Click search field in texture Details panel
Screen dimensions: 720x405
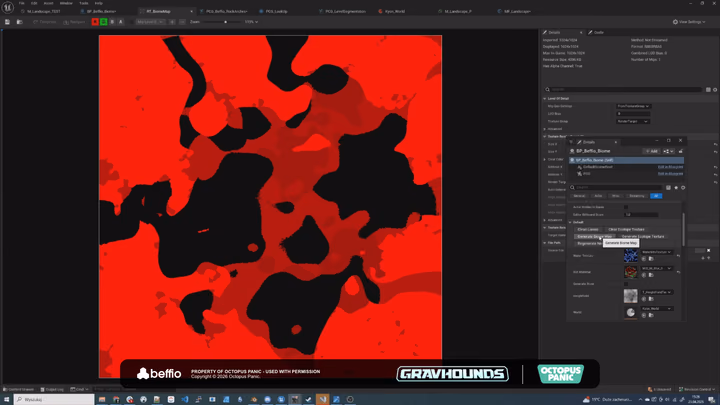pyautogui.click(x=623, y=90)
